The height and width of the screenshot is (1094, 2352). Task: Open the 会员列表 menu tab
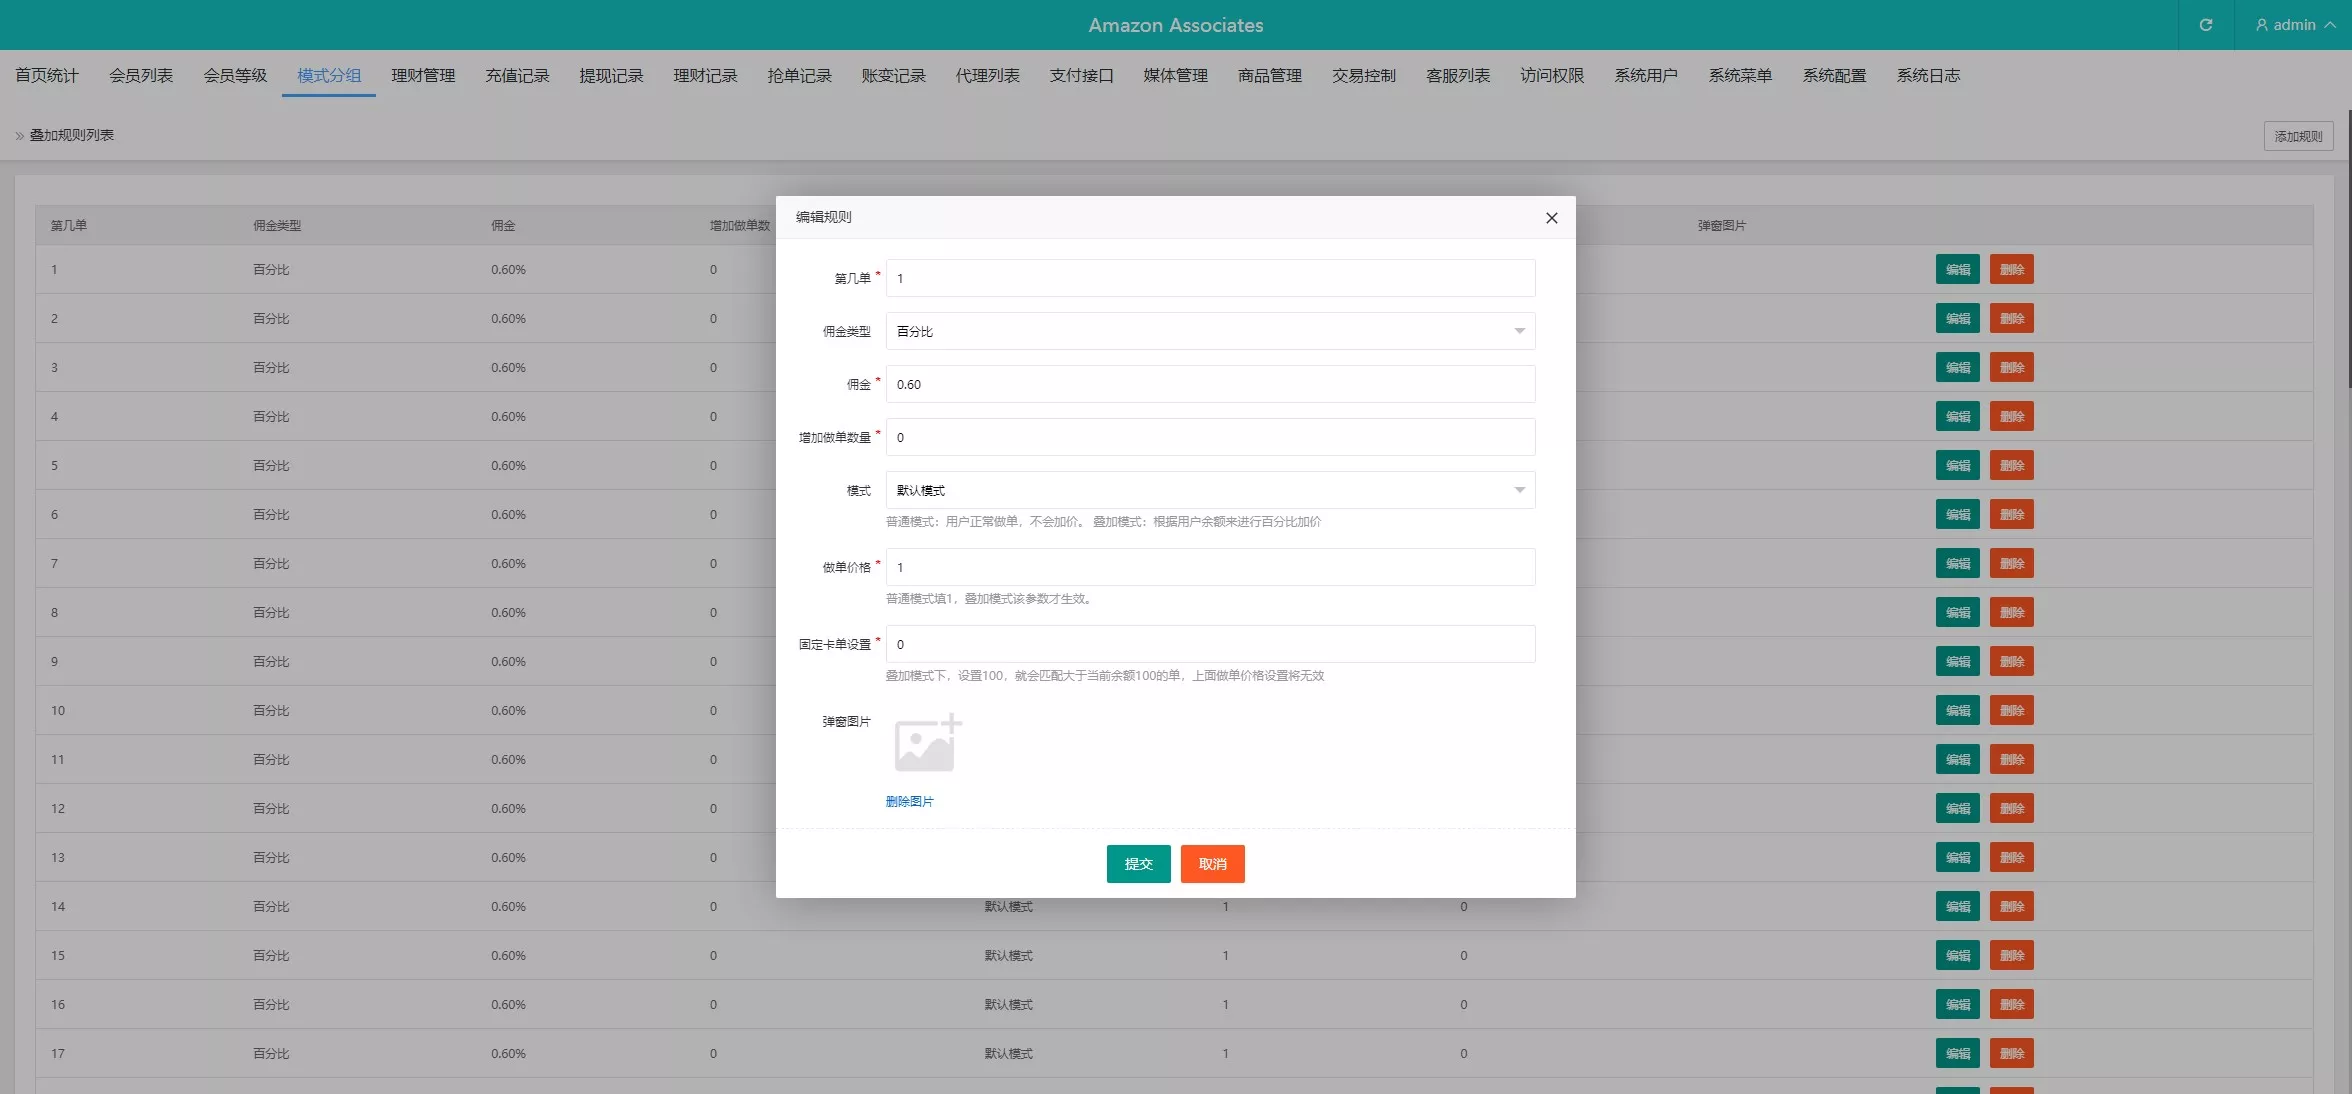click(141, 76)
